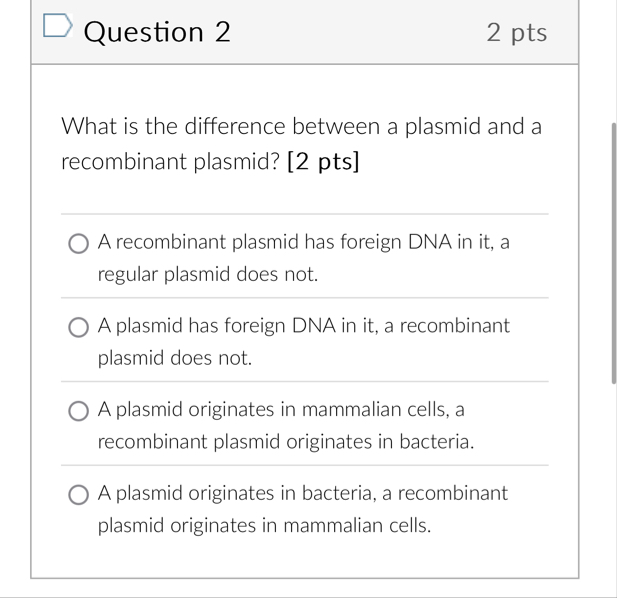Click answer text 'A plasmid has foreign DNA in it'
617x598 pixels.
click(238, 325)
